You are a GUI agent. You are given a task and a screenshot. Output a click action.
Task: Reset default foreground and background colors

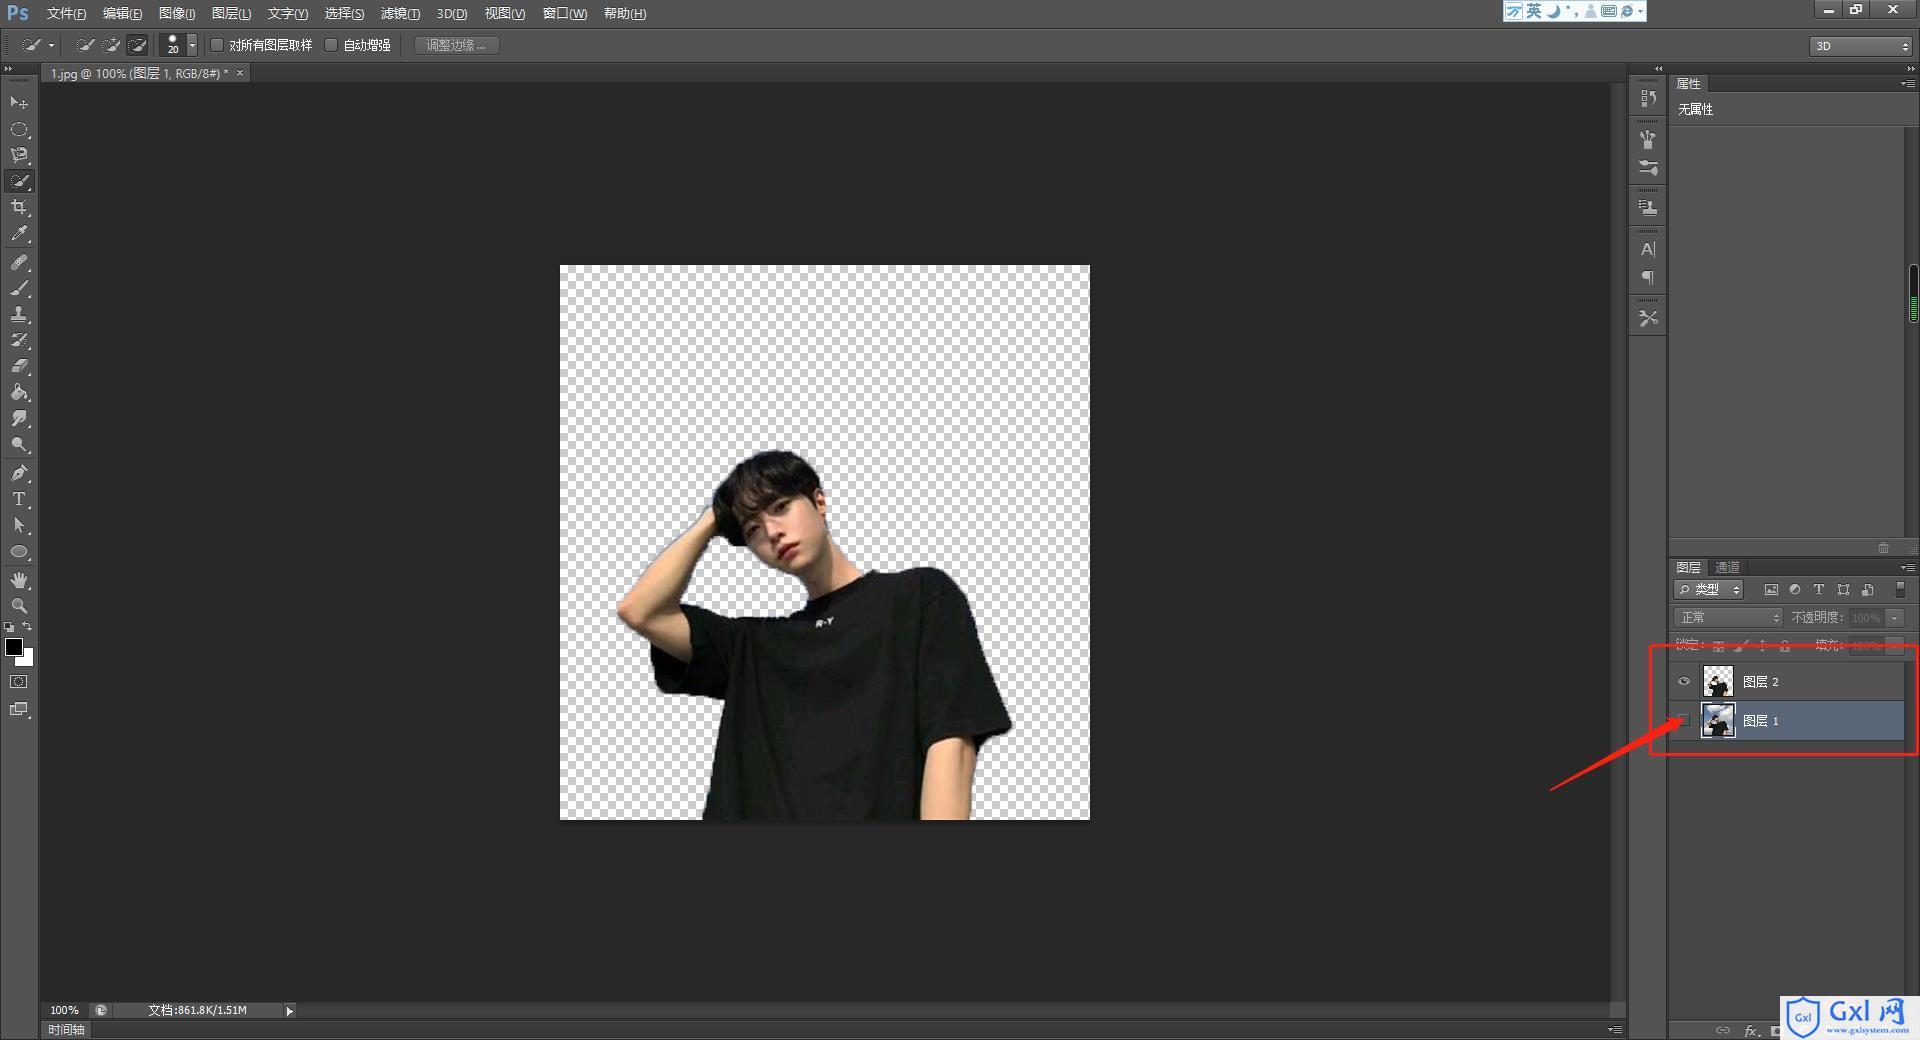(x=9, y=627)
